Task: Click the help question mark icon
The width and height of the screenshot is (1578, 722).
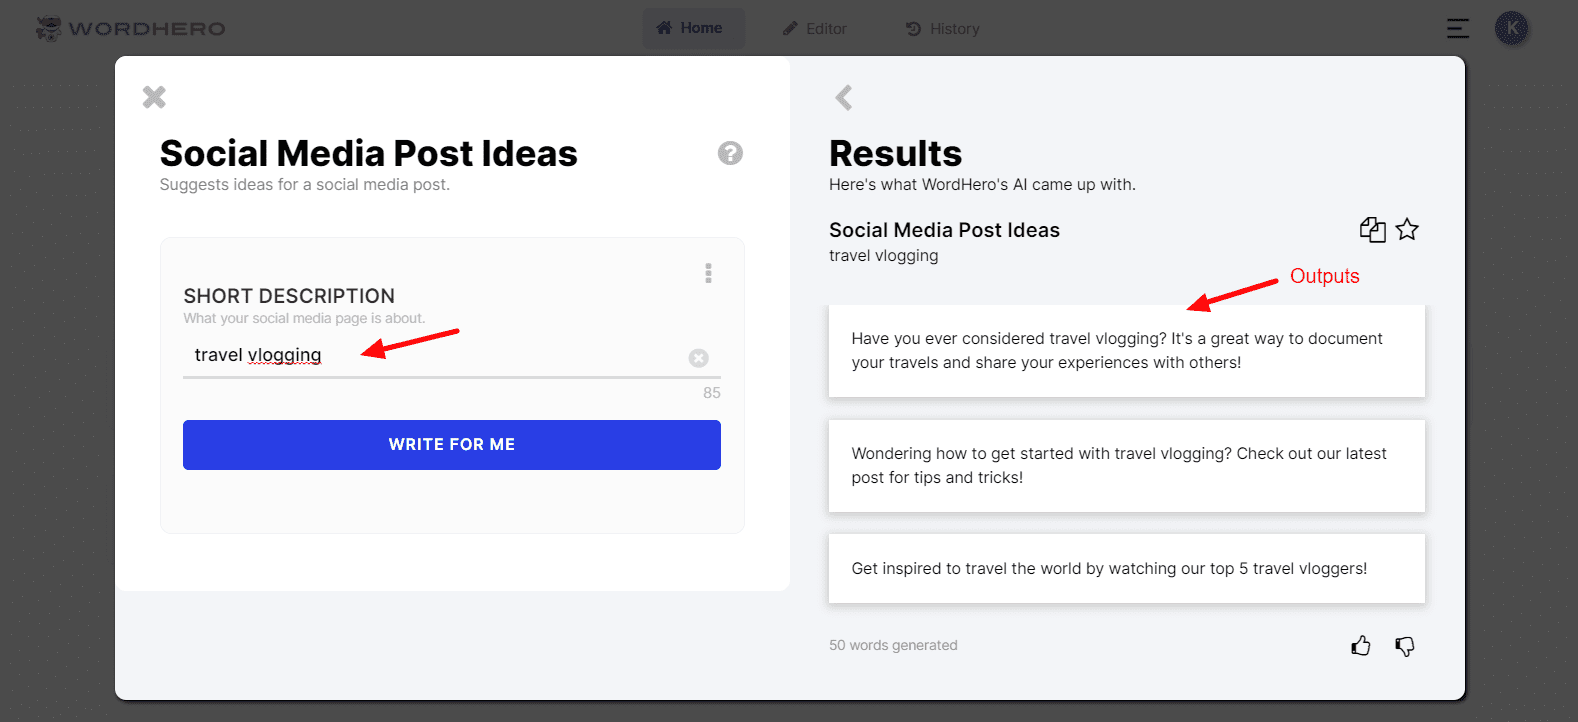Action: tap(730, 153)
